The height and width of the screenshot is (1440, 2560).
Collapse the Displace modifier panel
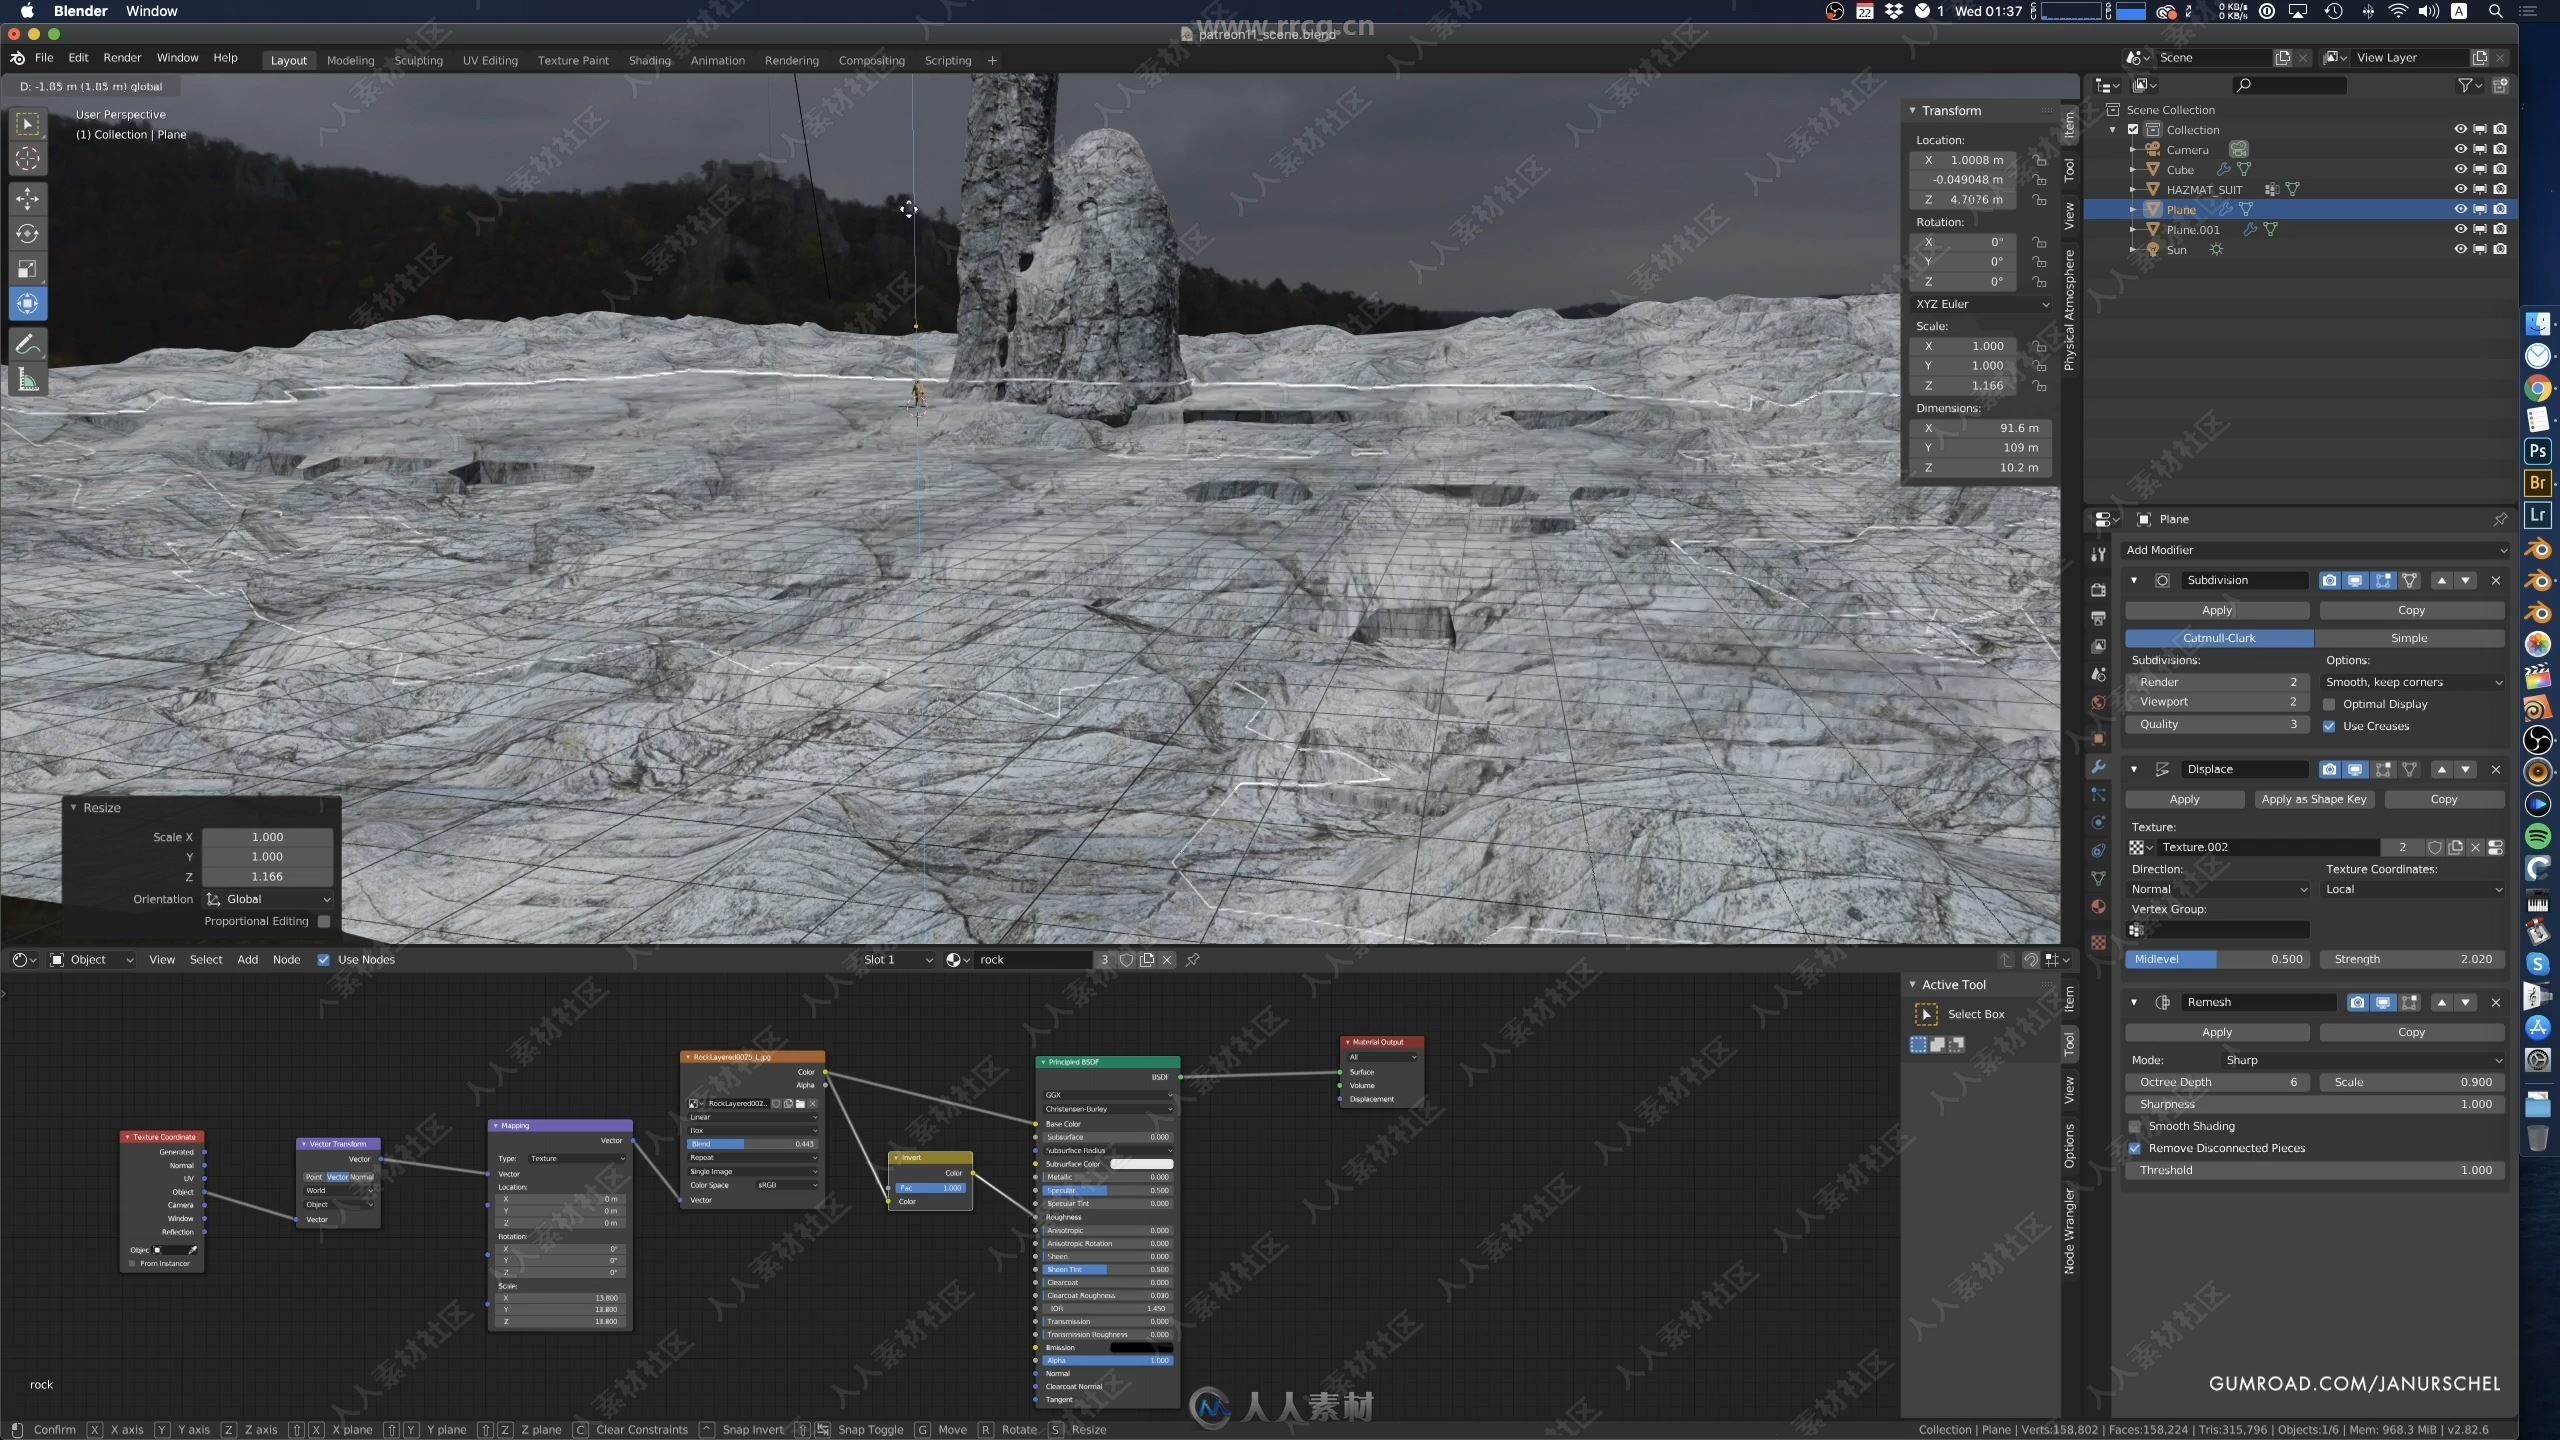click(x=2134, y=769)
